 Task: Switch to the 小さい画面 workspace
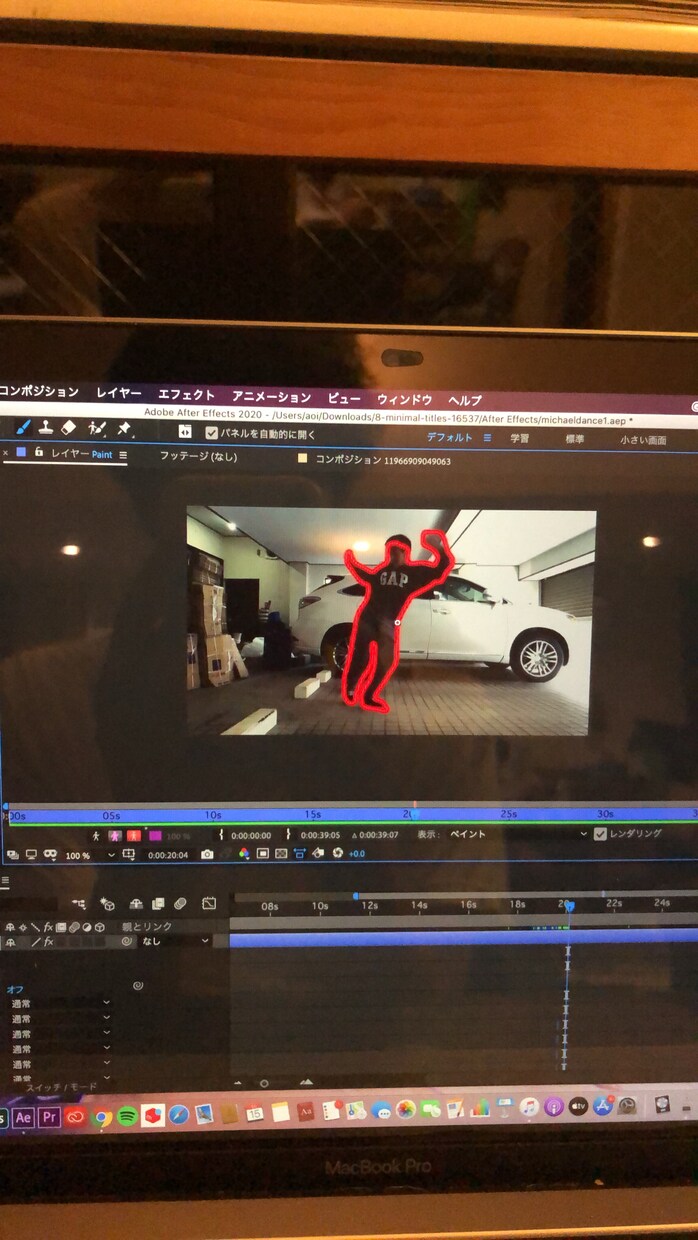[643, 440]
